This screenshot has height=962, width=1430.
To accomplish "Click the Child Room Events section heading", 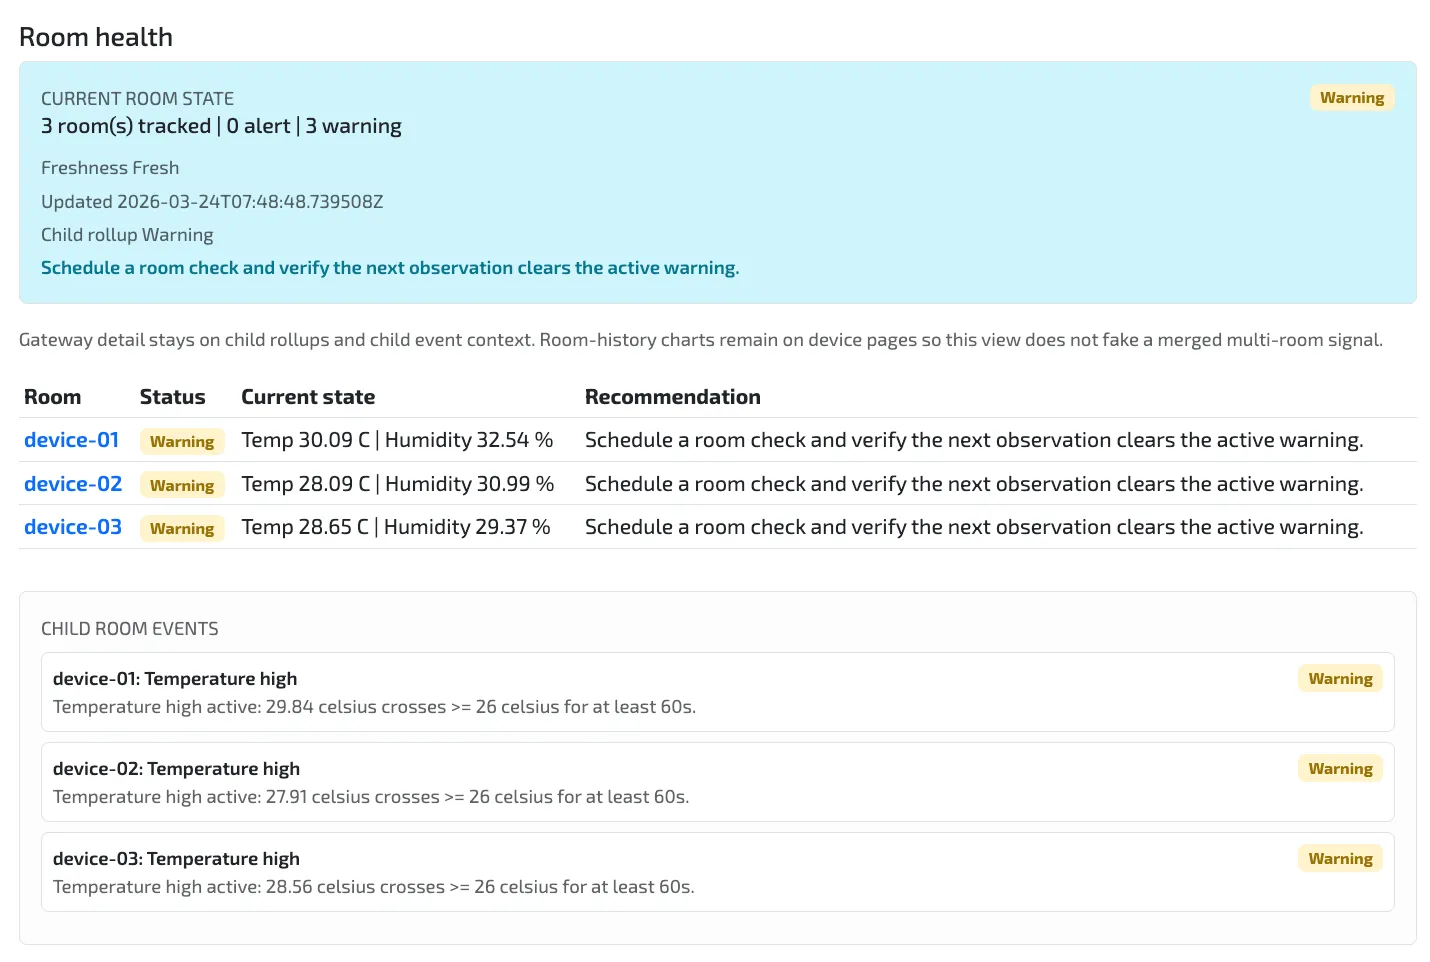I will [130, 628].
